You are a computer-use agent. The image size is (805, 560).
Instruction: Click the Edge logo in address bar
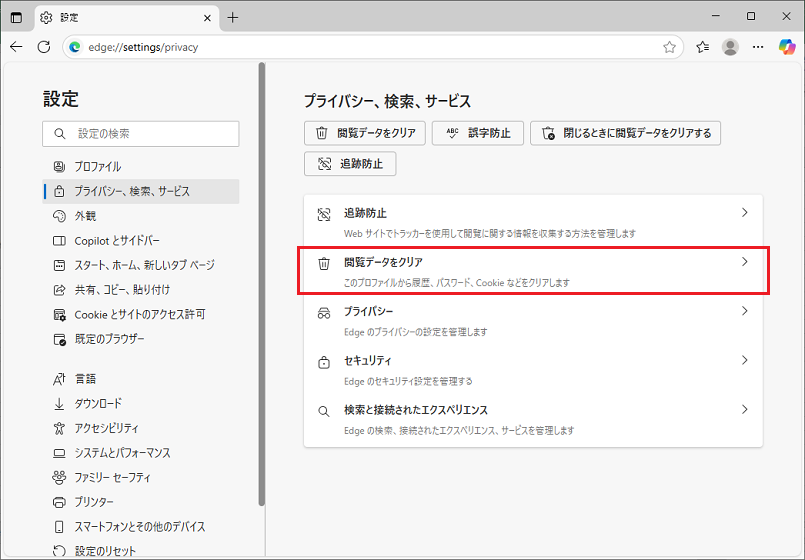[x=75, y=47]
